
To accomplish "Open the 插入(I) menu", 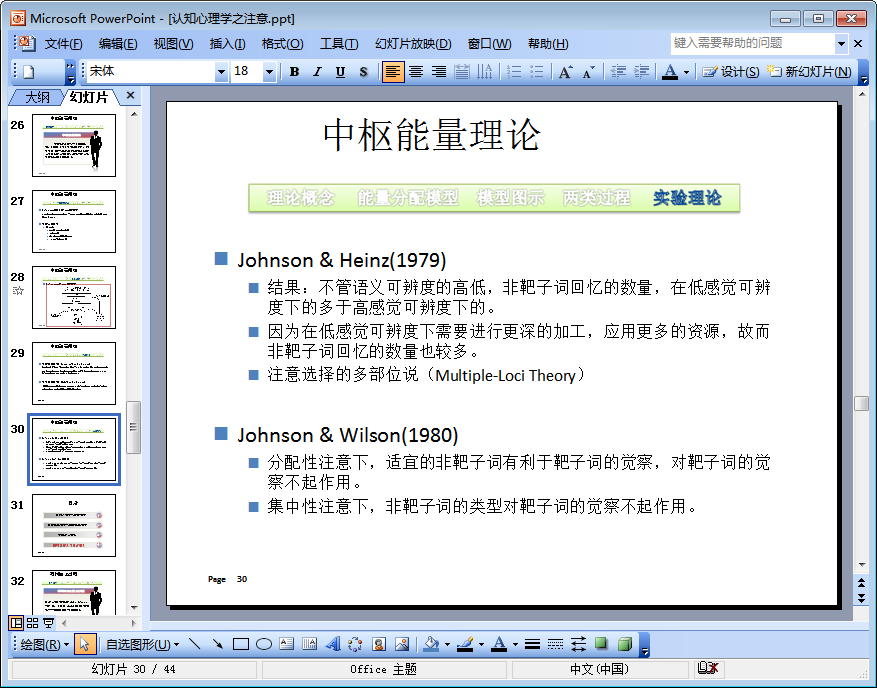I will pos(227,44).
